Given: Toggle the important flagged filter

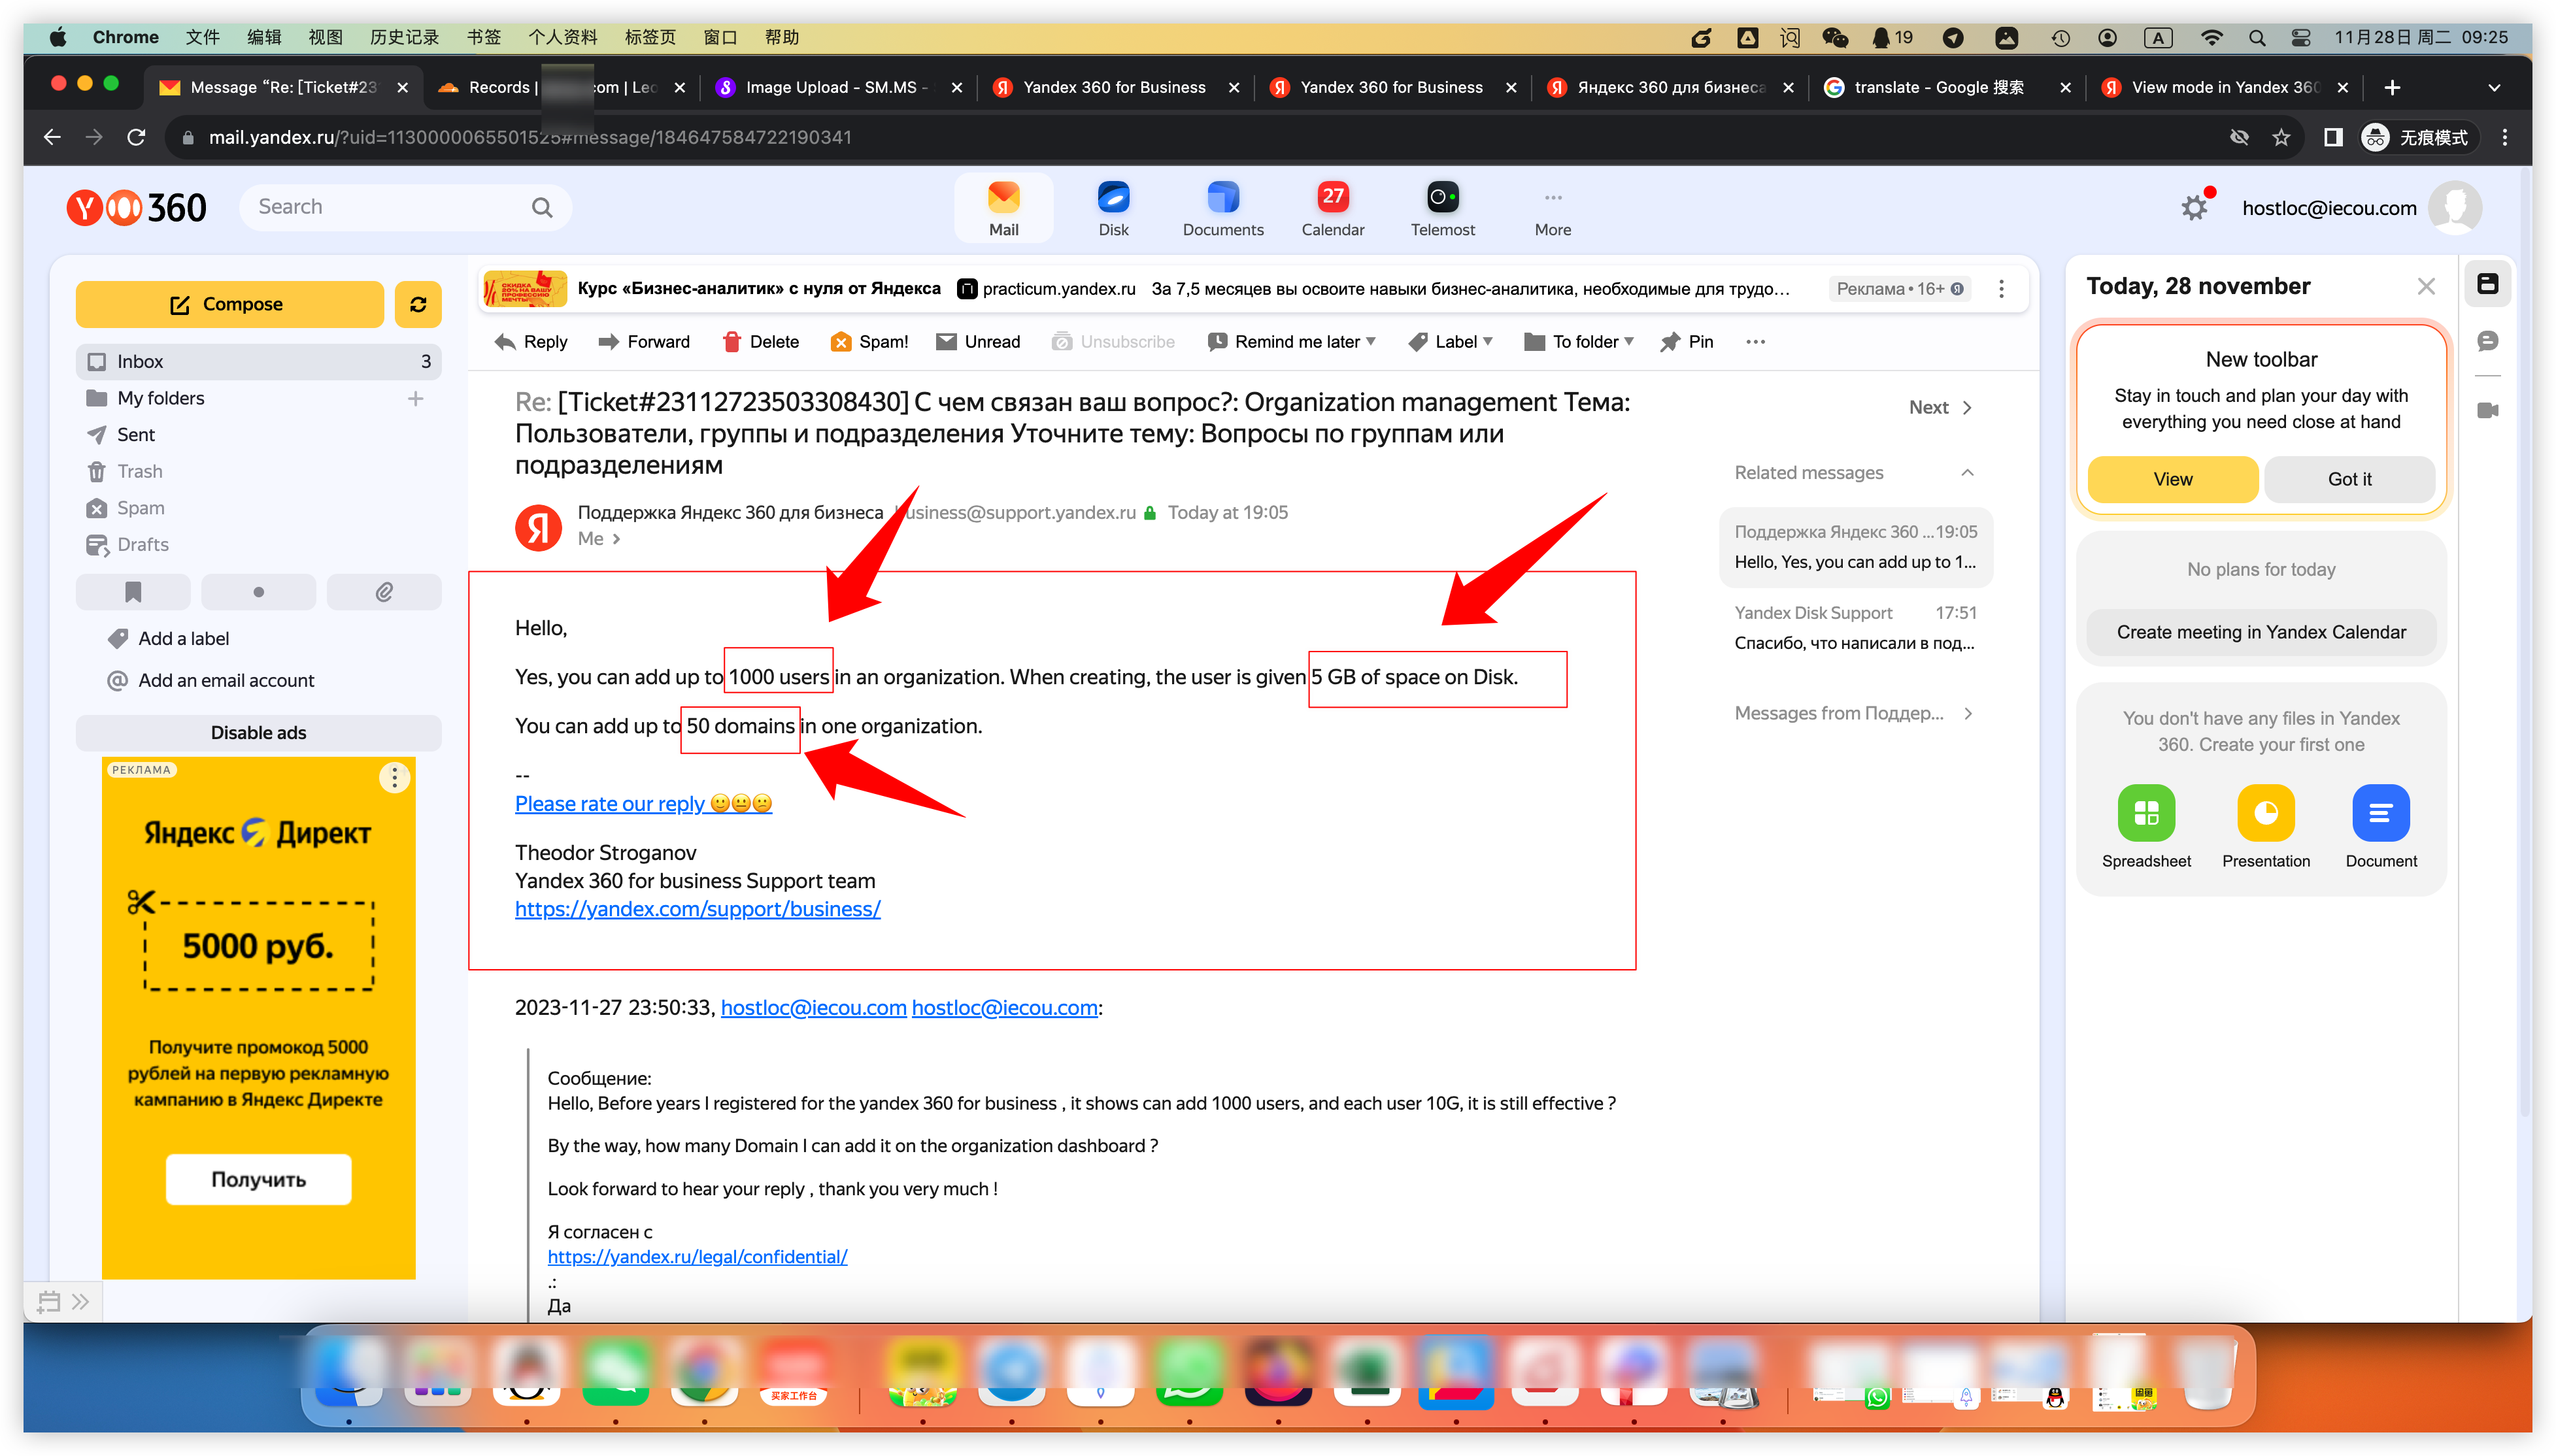Looking at the screenshot, I should (133, 592).
